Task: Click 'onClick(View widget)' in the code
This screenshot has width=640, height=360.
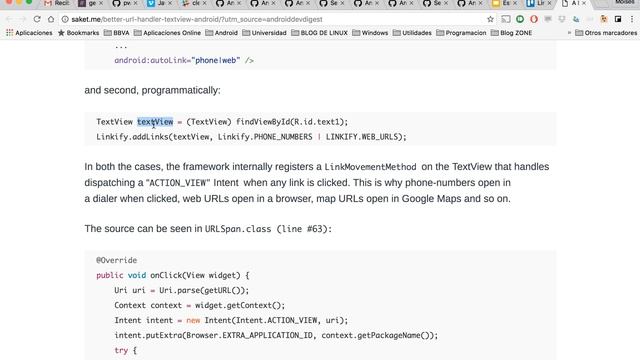Action: [x=195, y=276]
